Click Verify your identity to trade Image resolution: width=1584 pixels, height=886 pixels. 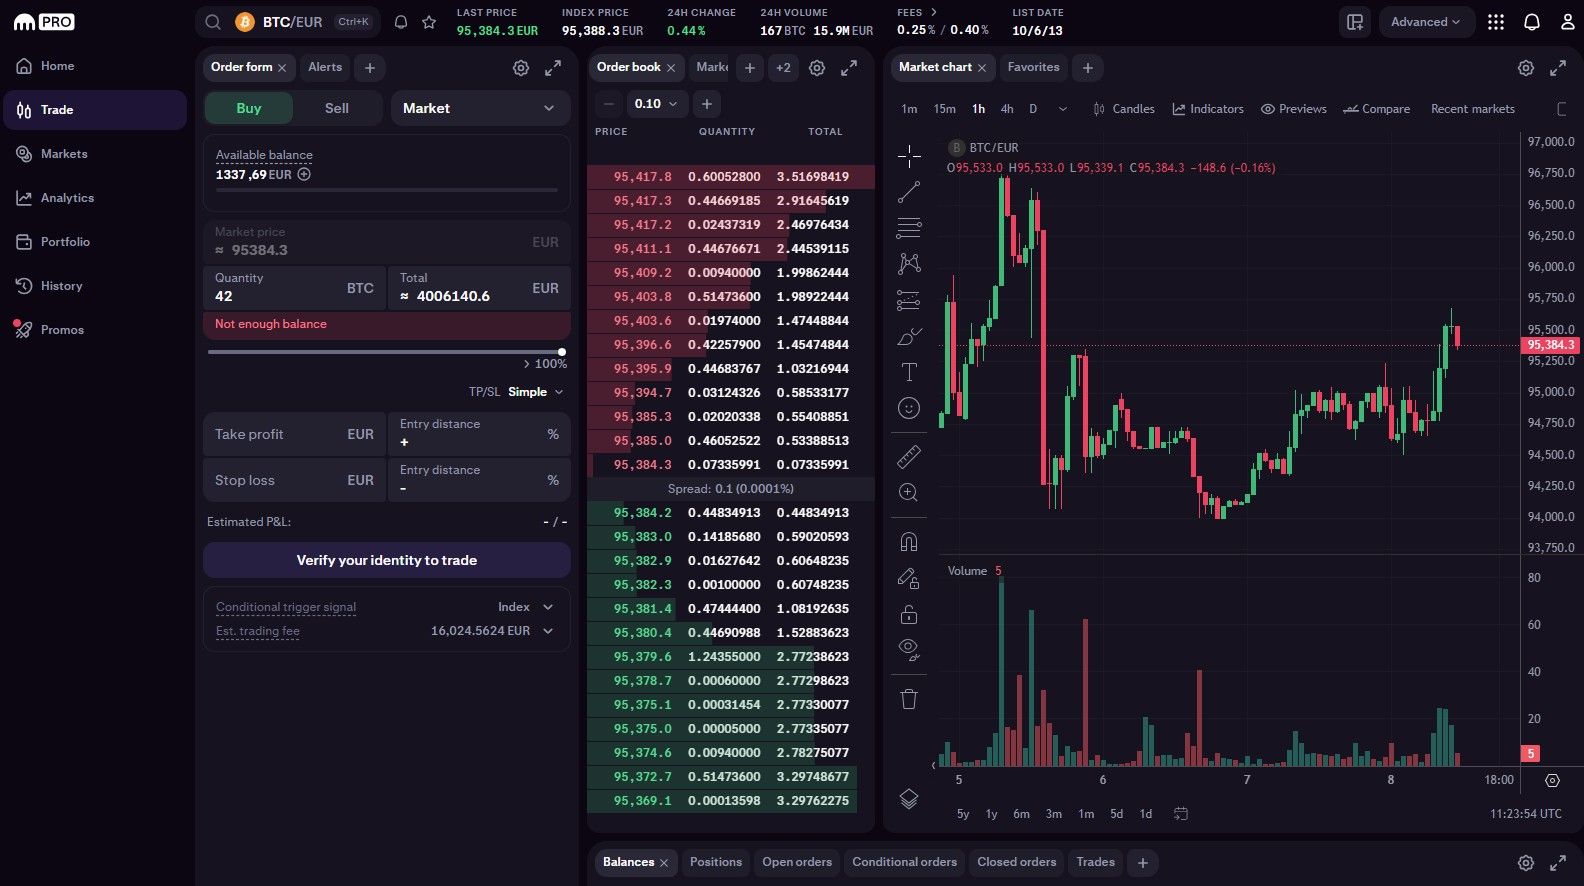pos(387,561)
